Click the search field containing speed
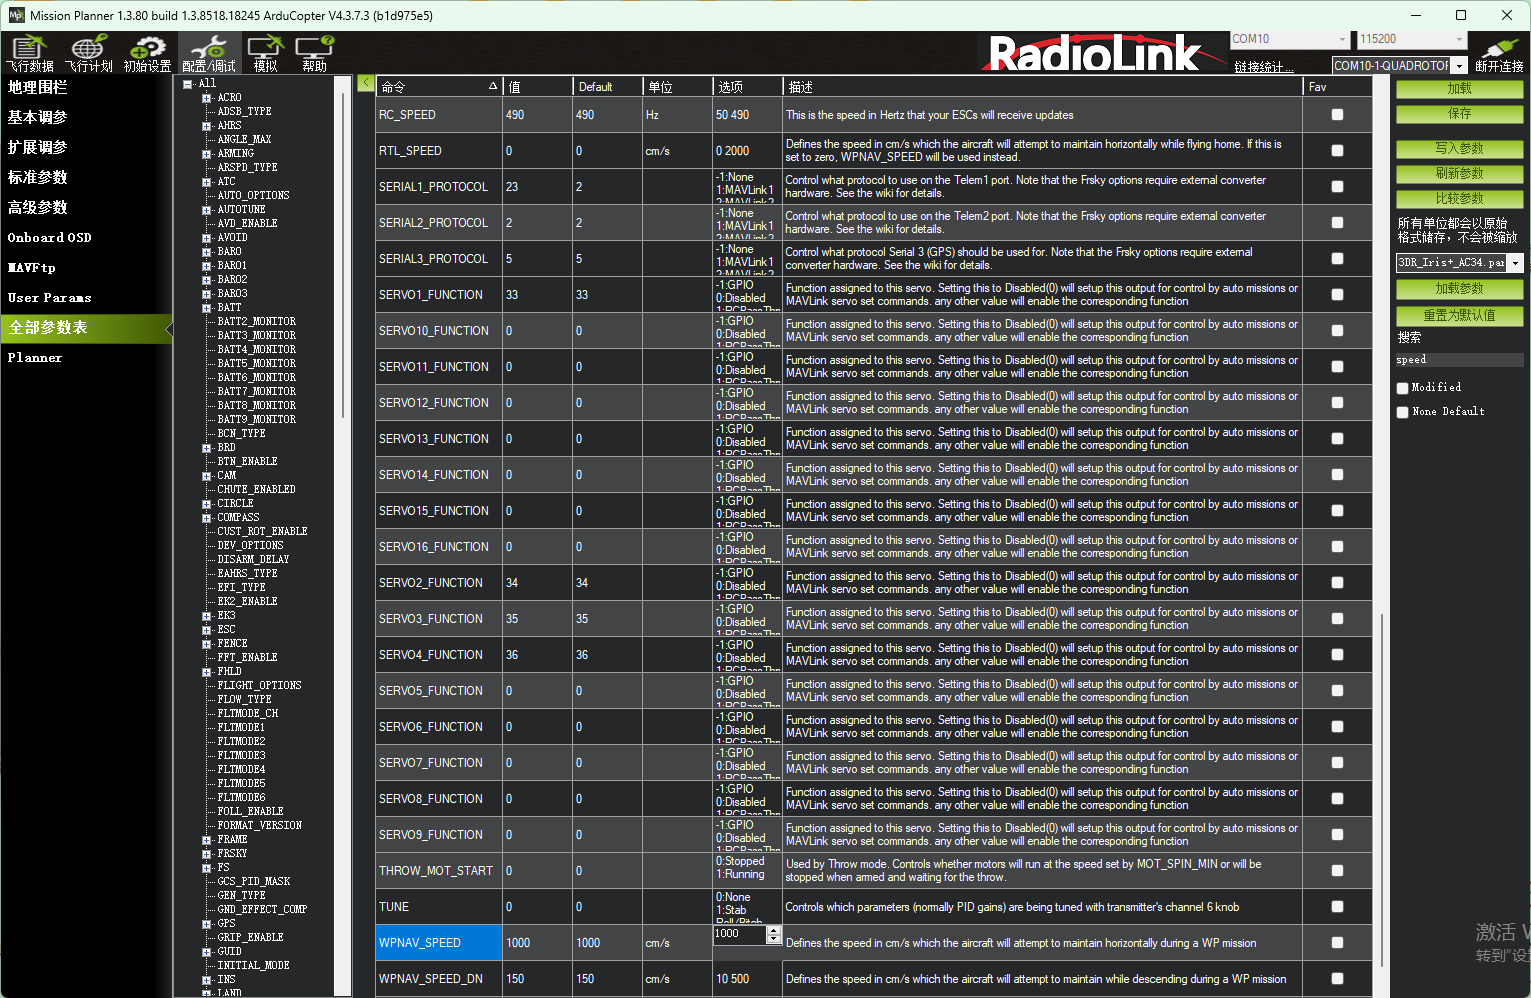Viewport: 1531px width, 998px height. 1458,360
